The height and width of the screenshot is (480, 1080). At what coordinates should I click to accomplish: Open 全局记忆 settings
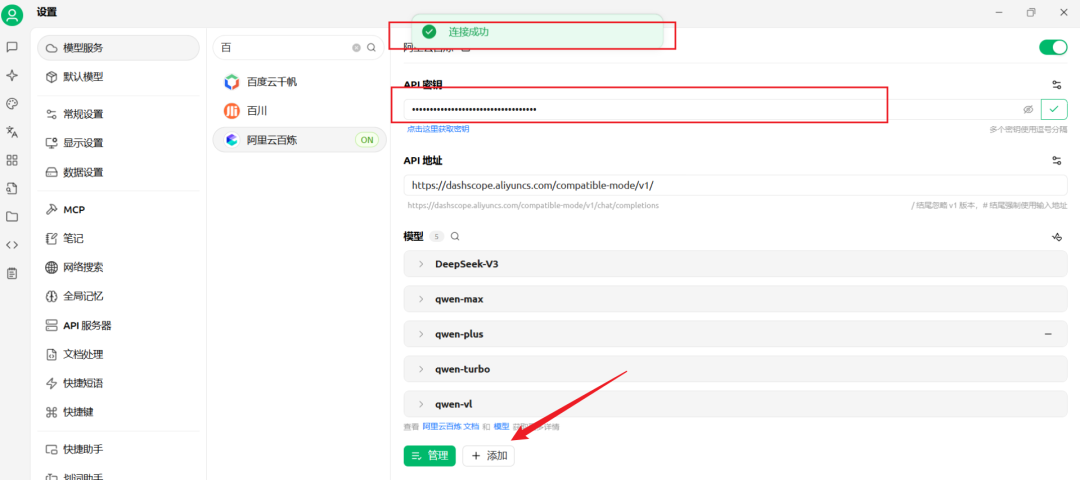tap(118, 296)
